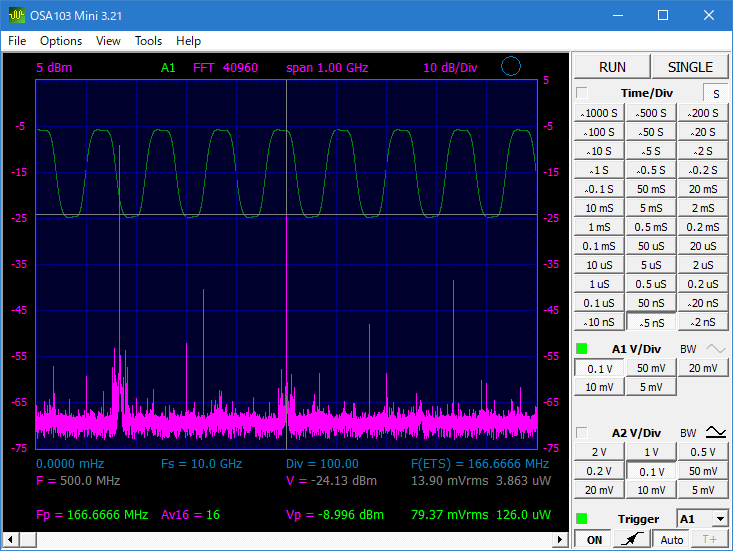Screen dimensions: 733x551
Task: Click the FFT 40960 label
Action: pos(225,68)
